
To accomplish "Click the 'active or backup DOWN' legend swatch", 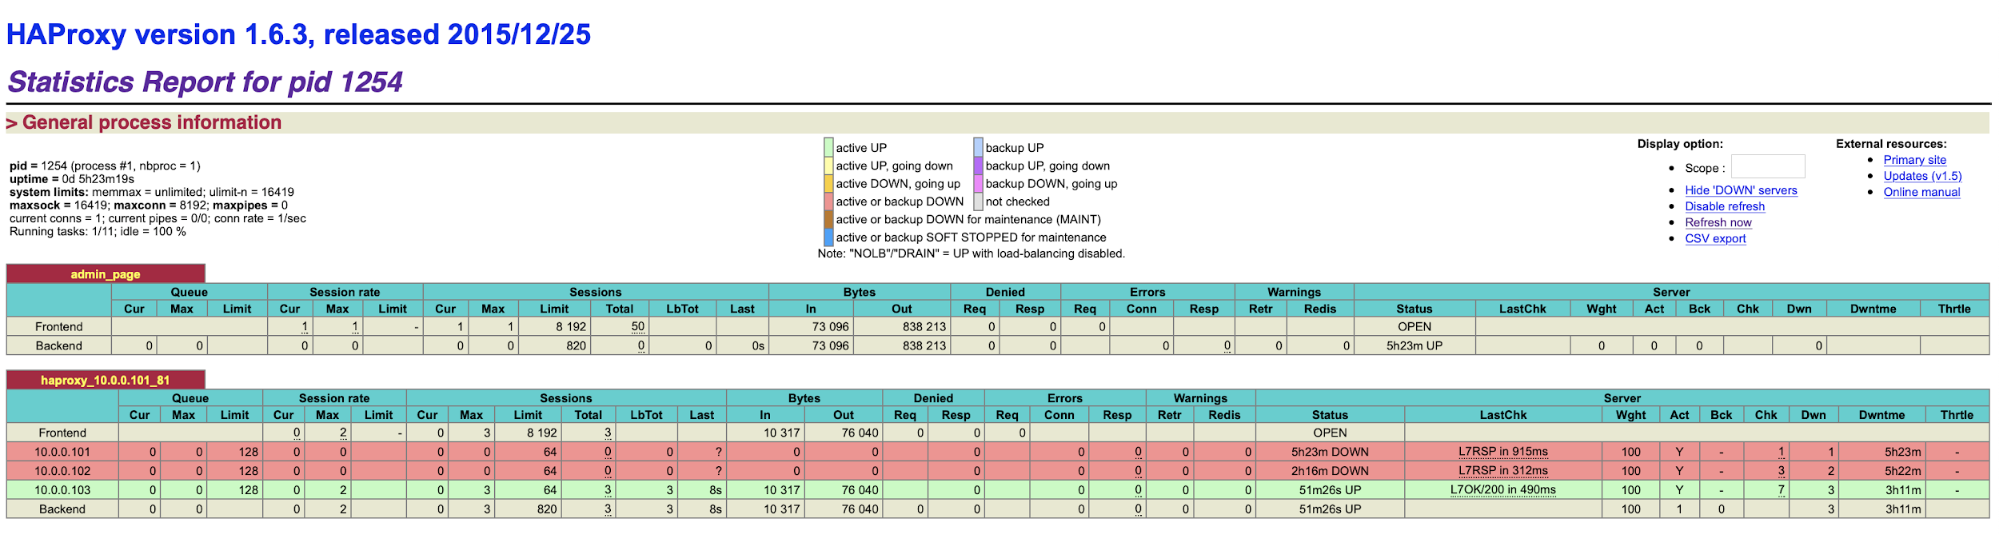I will (828, 201).
